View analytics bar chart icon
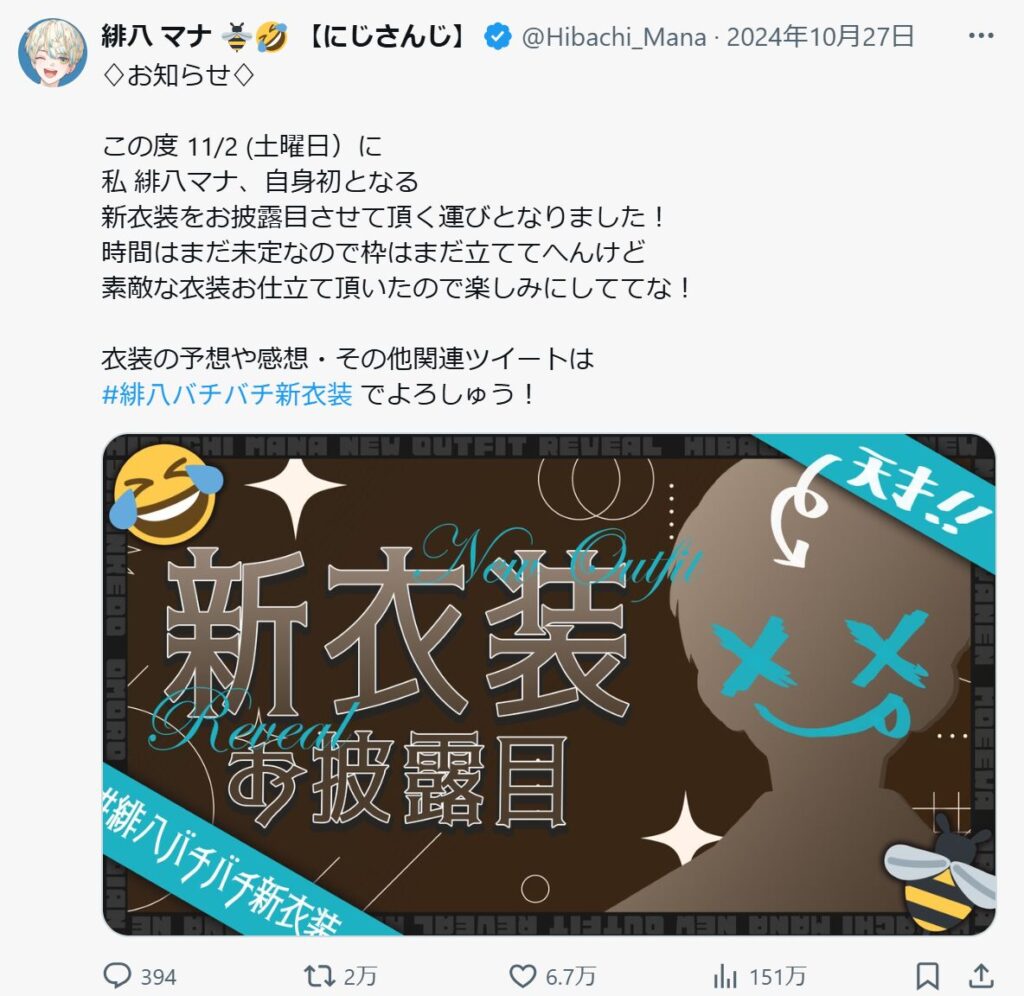Image resolution: width=1024 pixels, height=996 pixels. 725,976
